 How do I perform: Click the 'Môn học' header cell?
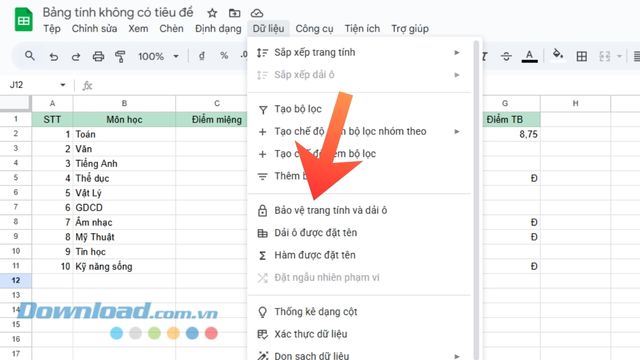pos(124,120)
